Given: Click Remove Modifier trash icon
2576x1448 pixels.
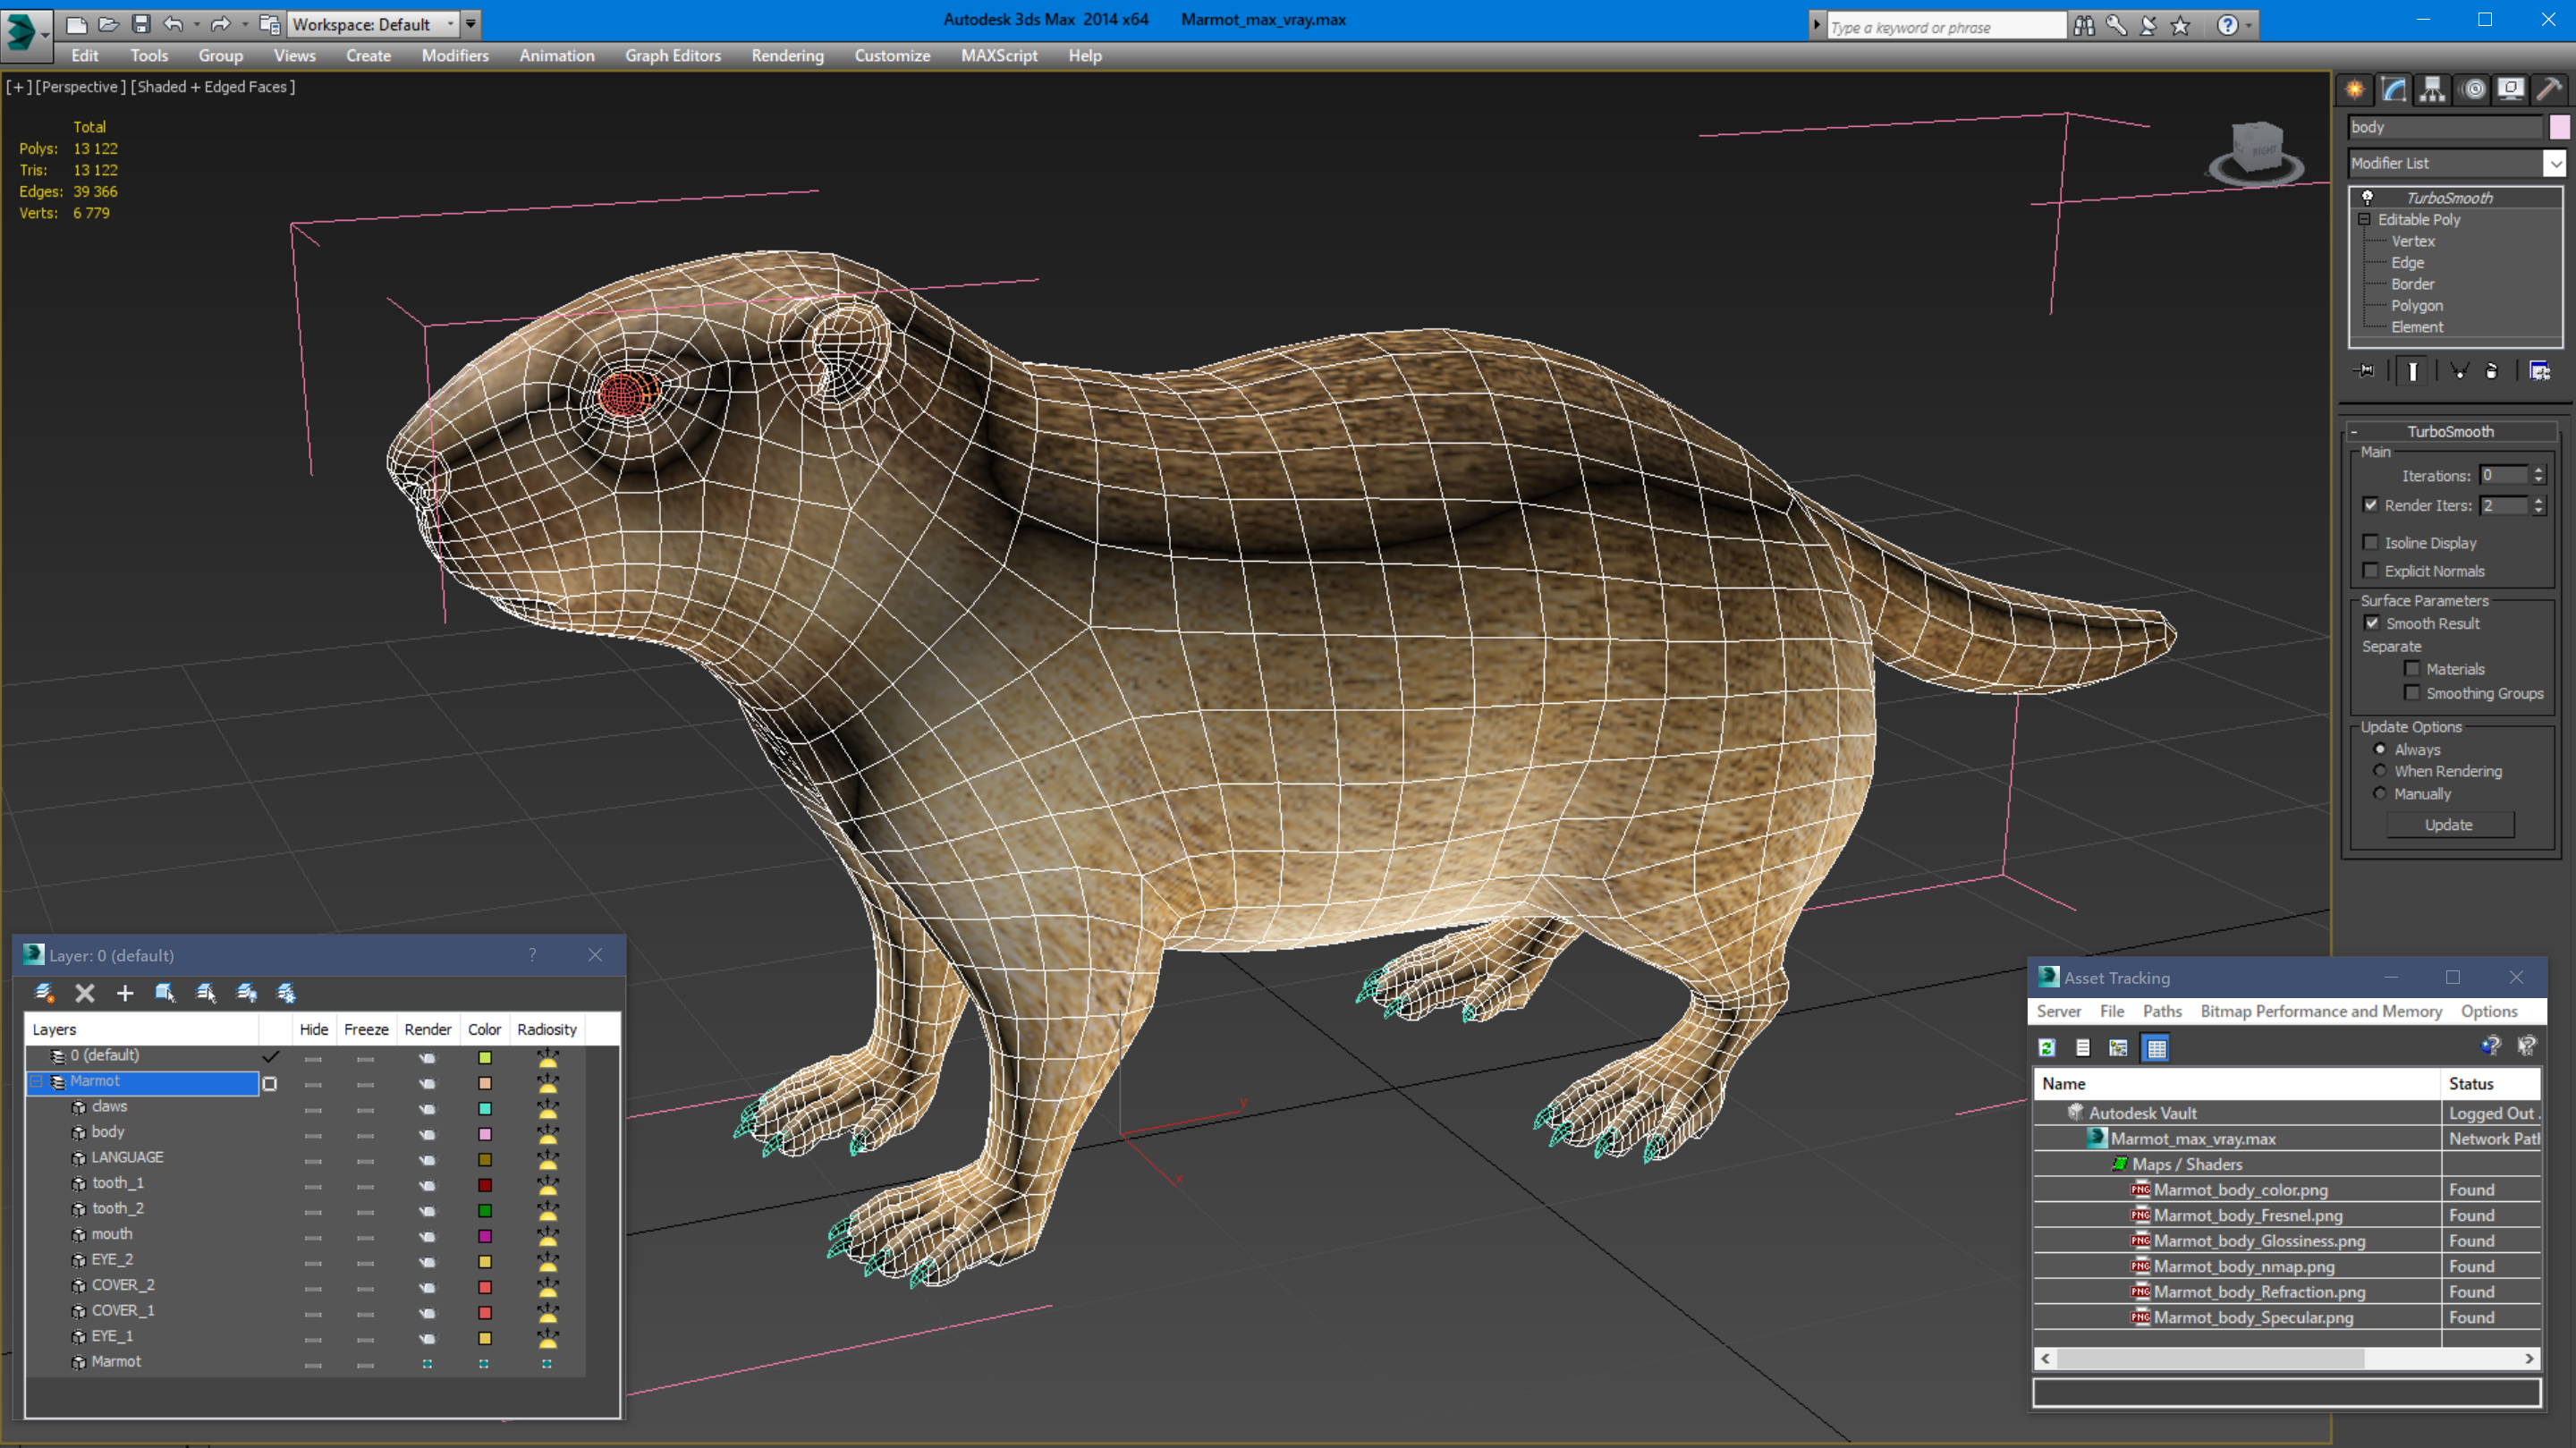Looking at the screenshot, I should (x=2492, y=371).
